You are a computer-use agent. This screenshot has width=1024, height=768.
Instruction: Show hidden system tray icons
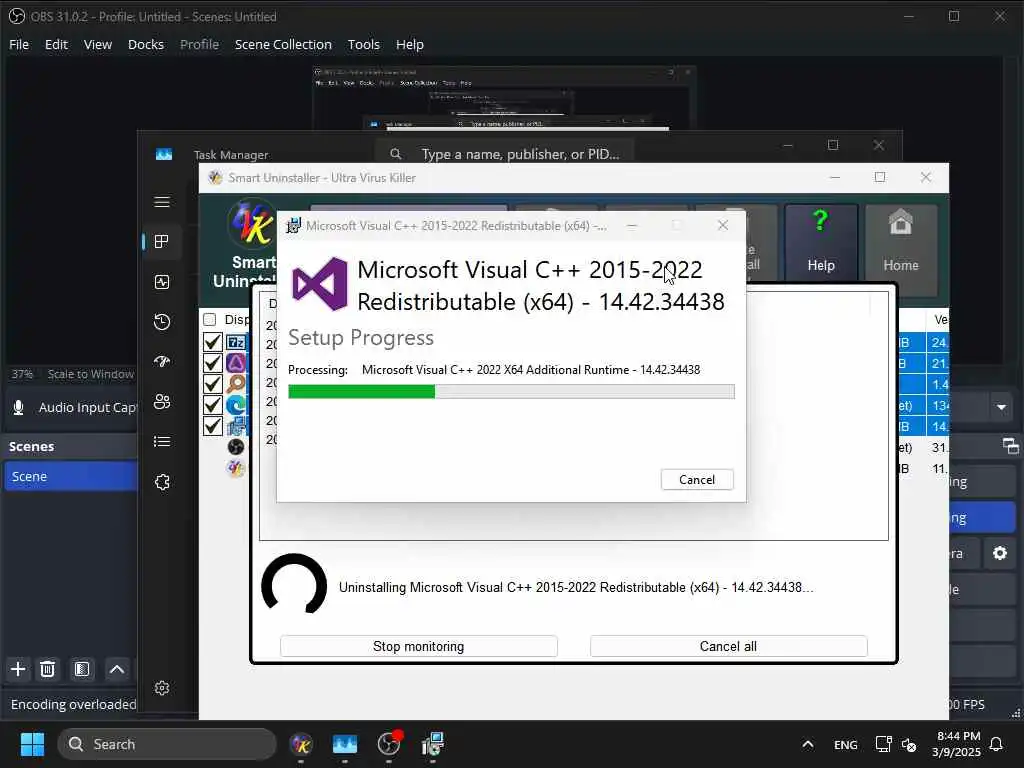point(808,744)
